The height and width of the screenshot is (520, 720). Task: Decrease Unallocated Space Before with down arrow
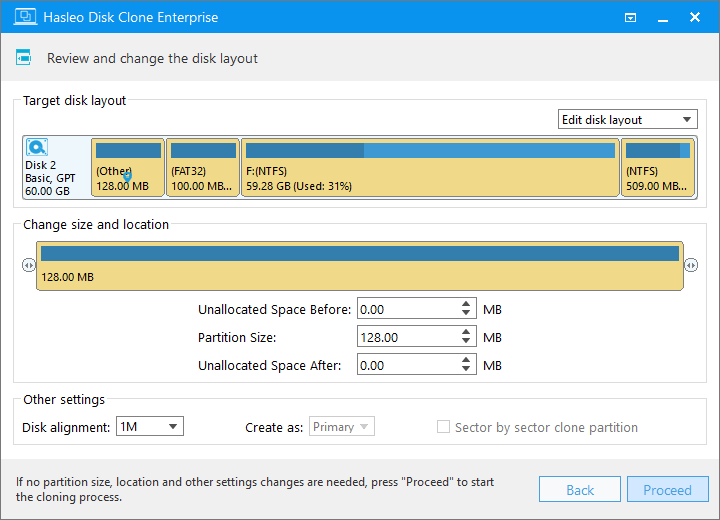pyautogui.click(x=466, y=313)
